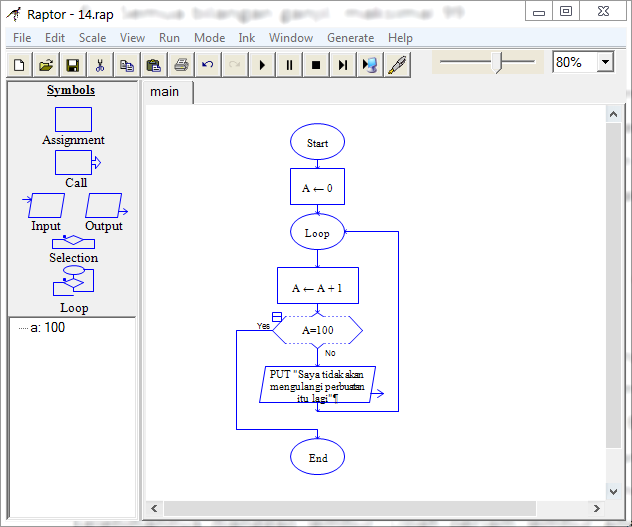Screen dimensions: 632x527
Task: Click horizontal scrollbar right arrow
Action: [x=597, y=508]
